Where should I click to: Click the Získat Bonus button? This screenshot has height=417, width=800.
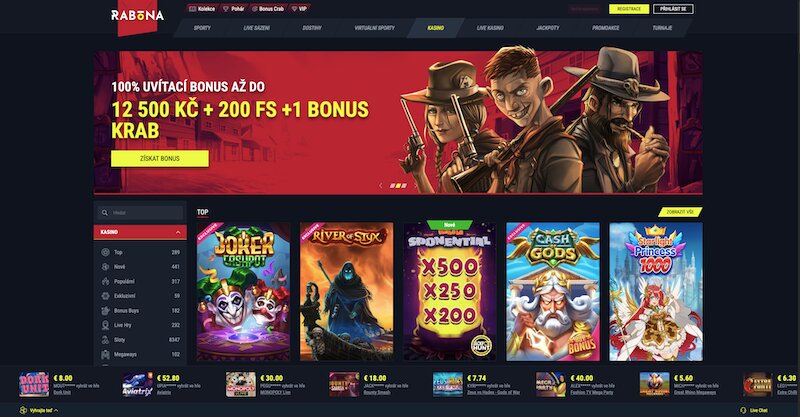[160, 159]
